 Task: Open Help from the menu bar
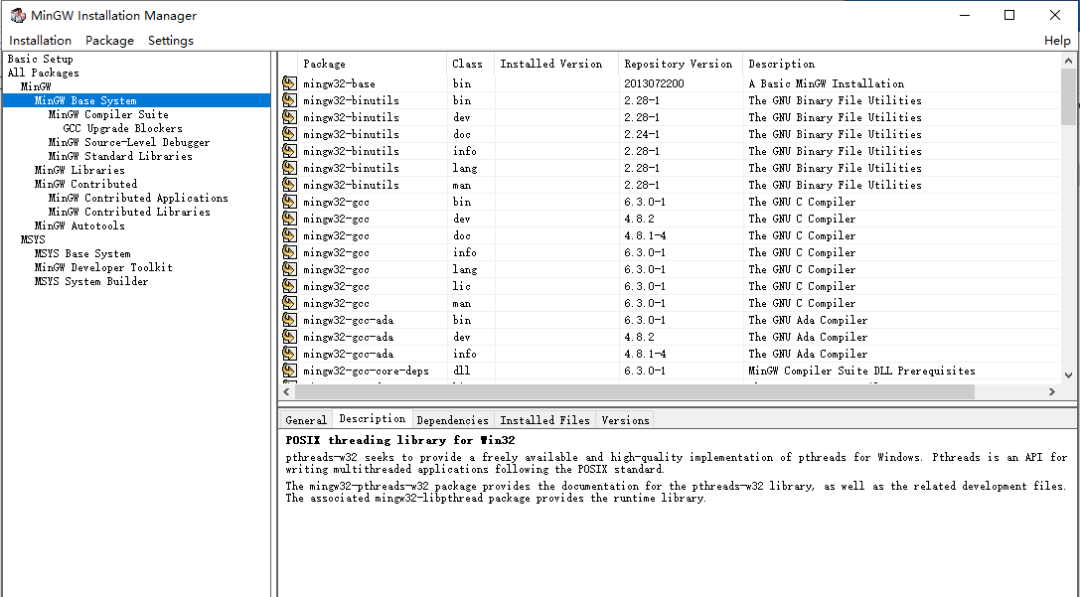pos(1057,40)
